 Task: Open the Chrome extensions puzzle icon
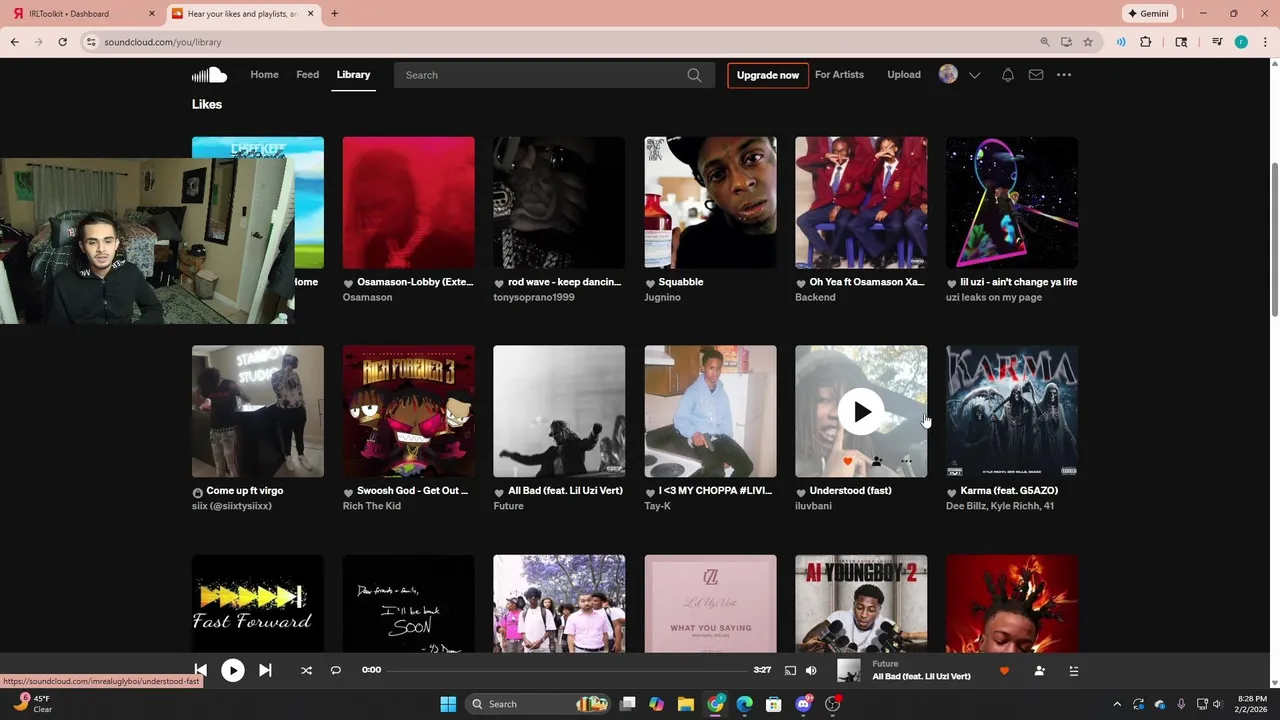(x=1146, y=42)
